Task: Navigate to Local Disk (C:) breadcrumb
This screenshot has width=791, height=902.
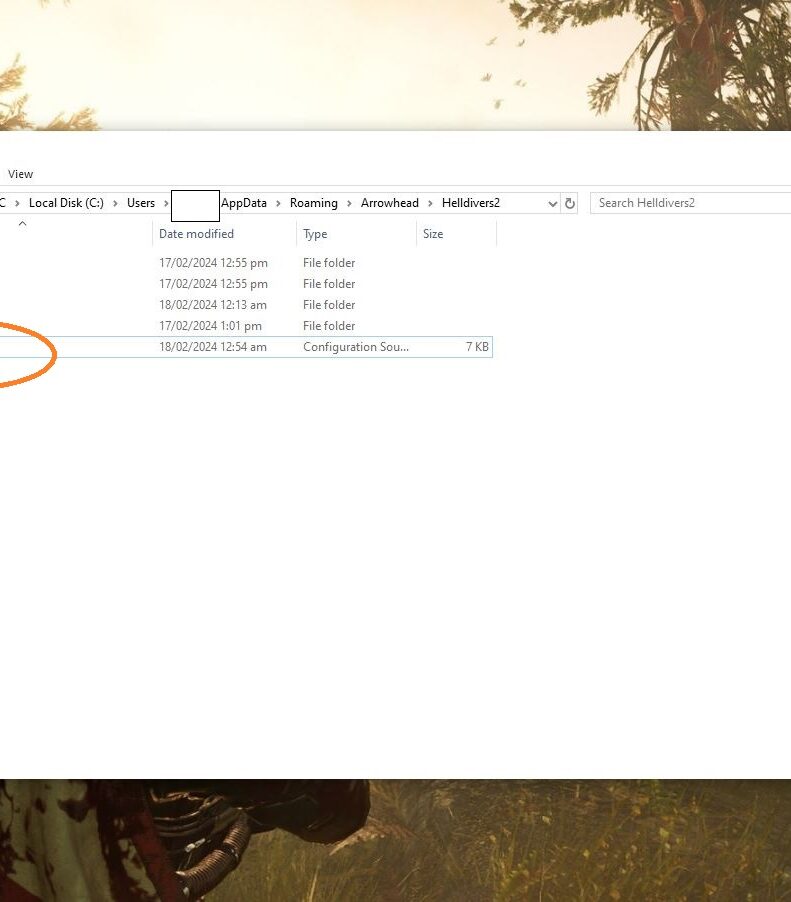Action: (x=66, y=203)
